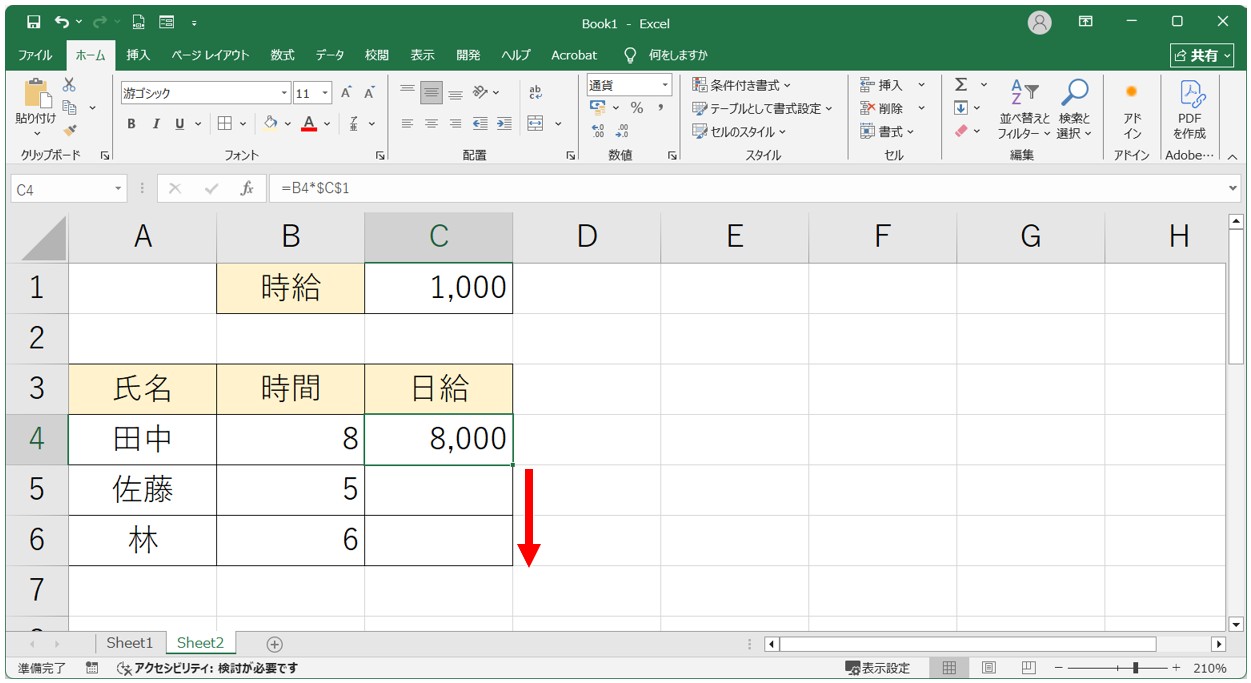Toggle Wrap Text (ab) button
The image size is (1251, 683).
click(536, 93)
